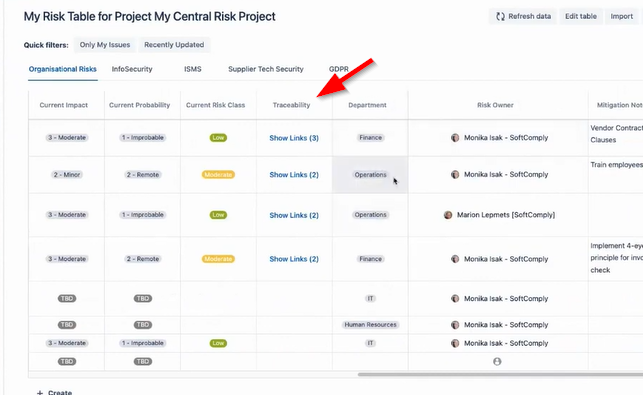The width and height of the screenshot is (643, 395).
Task: Click the TBD impact badge in last row
Action: [67, 361]
